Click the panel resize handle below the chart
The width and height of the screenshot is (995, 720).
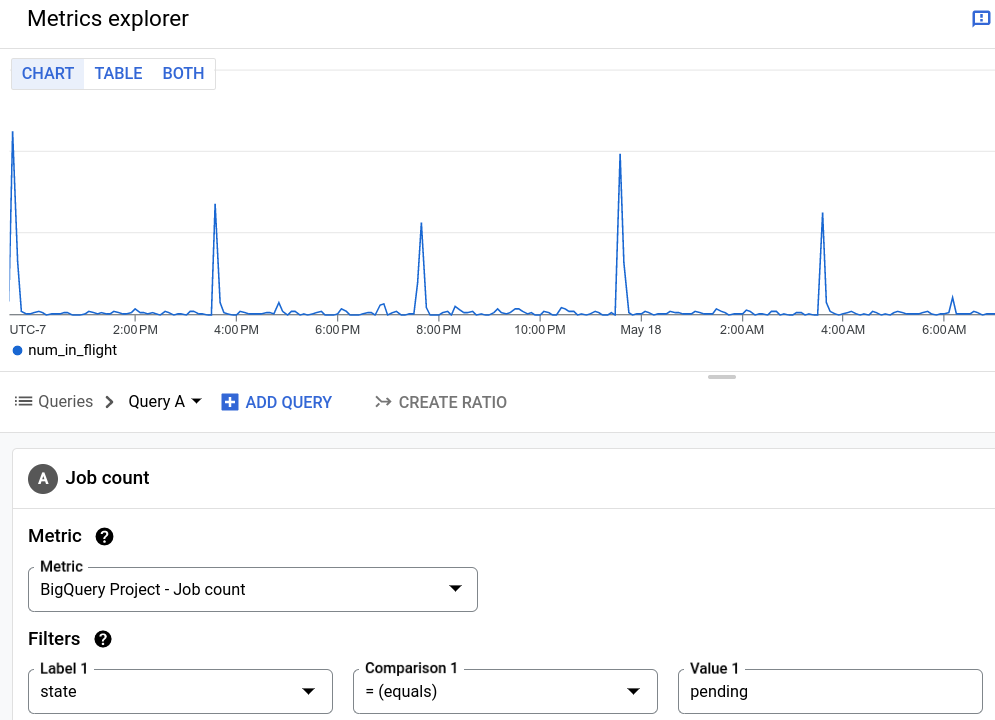click(721, 377)
